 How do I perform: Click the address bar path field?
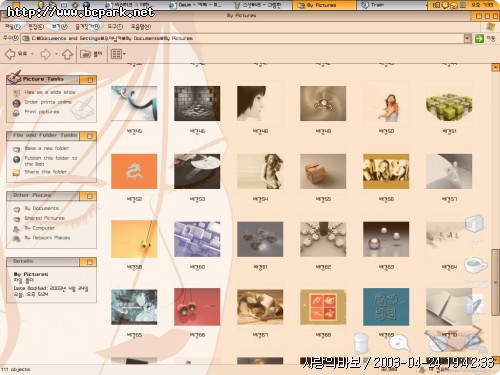point(247,38)
